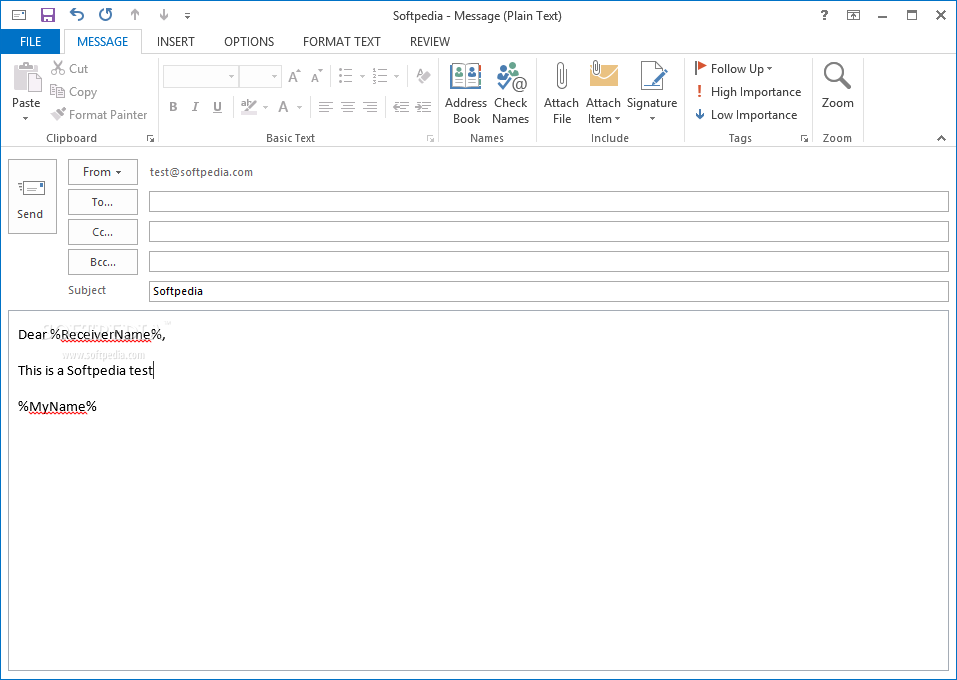Open the Tags dialog launcher
Image resolution: width=957 pixels, height=680 pixels.
pyautogui.click(x=804, y=139)
